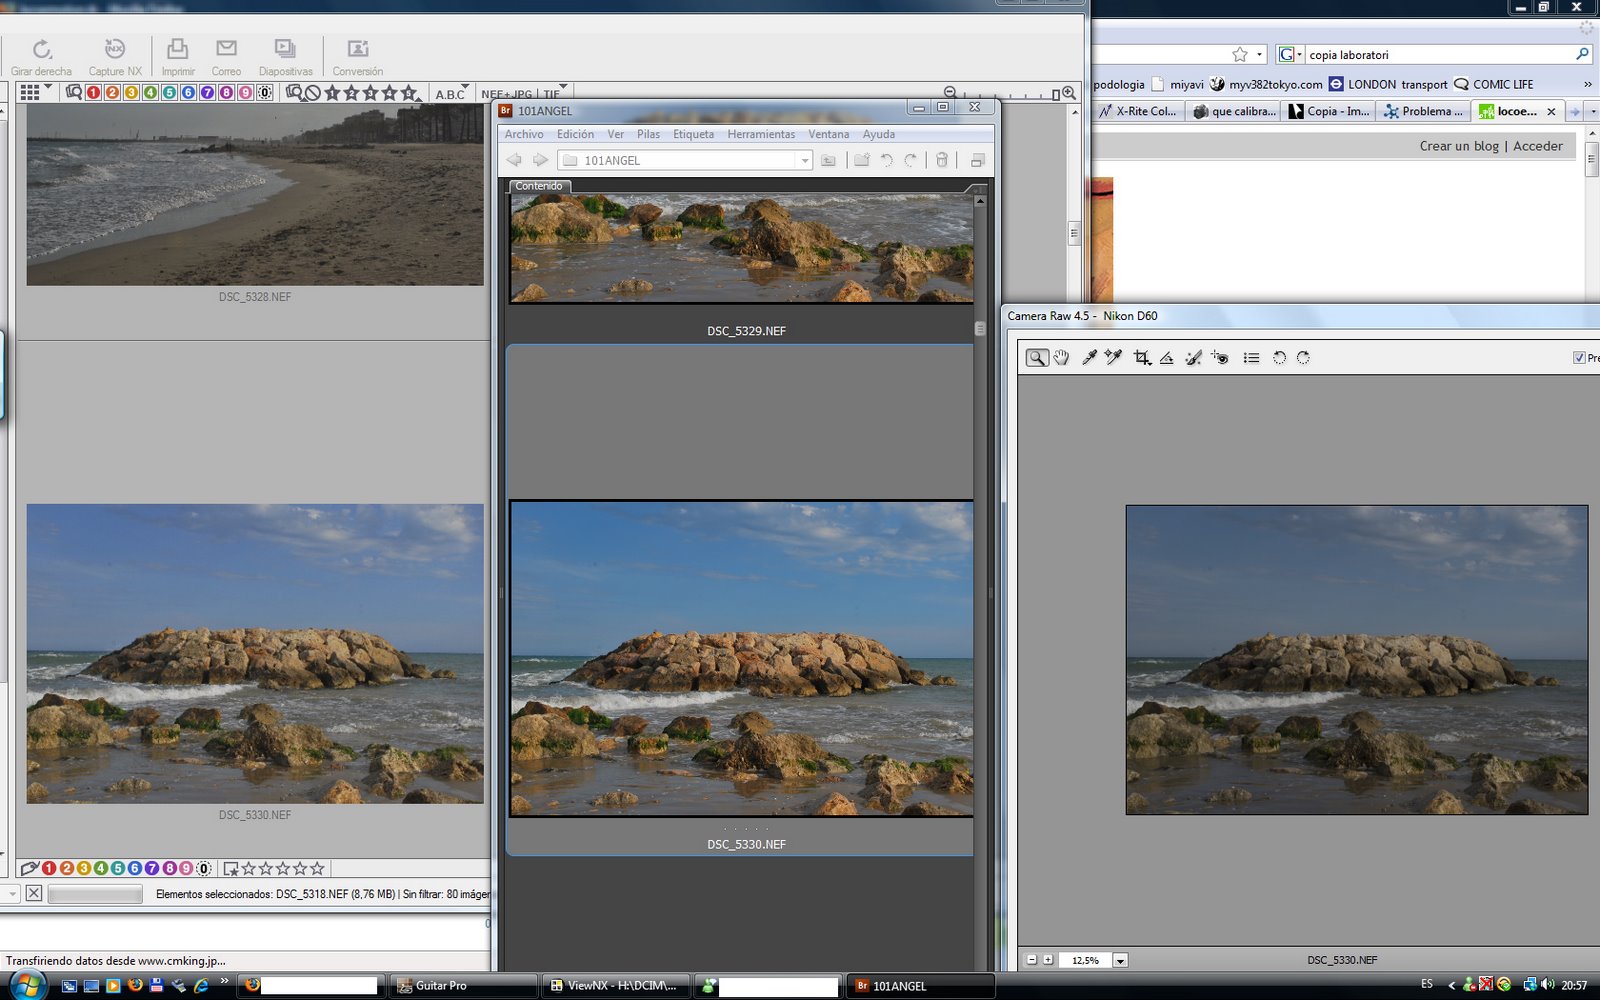Open the NEF+JPG file type dropdown
The height and width of the screenshot is (1000, 1600).
pyautogui.click(x=523, y=93)
